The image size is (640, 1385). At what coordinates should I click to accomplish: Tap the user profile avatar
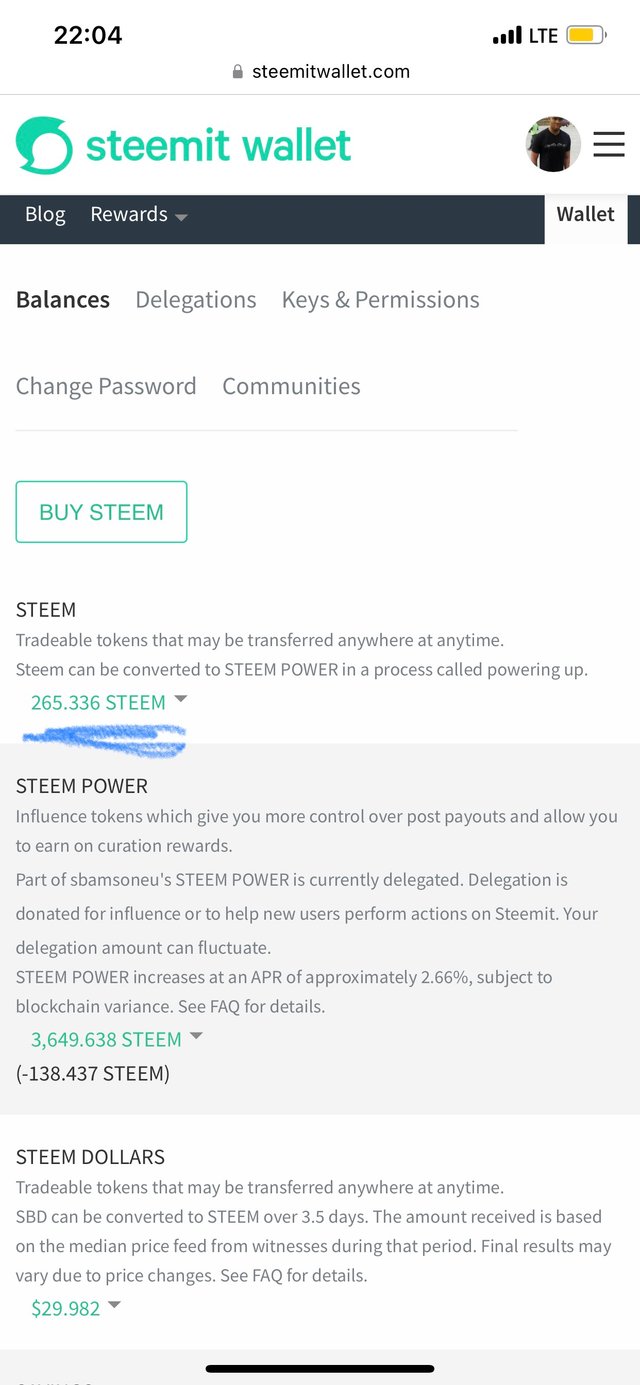click(553, 145)
